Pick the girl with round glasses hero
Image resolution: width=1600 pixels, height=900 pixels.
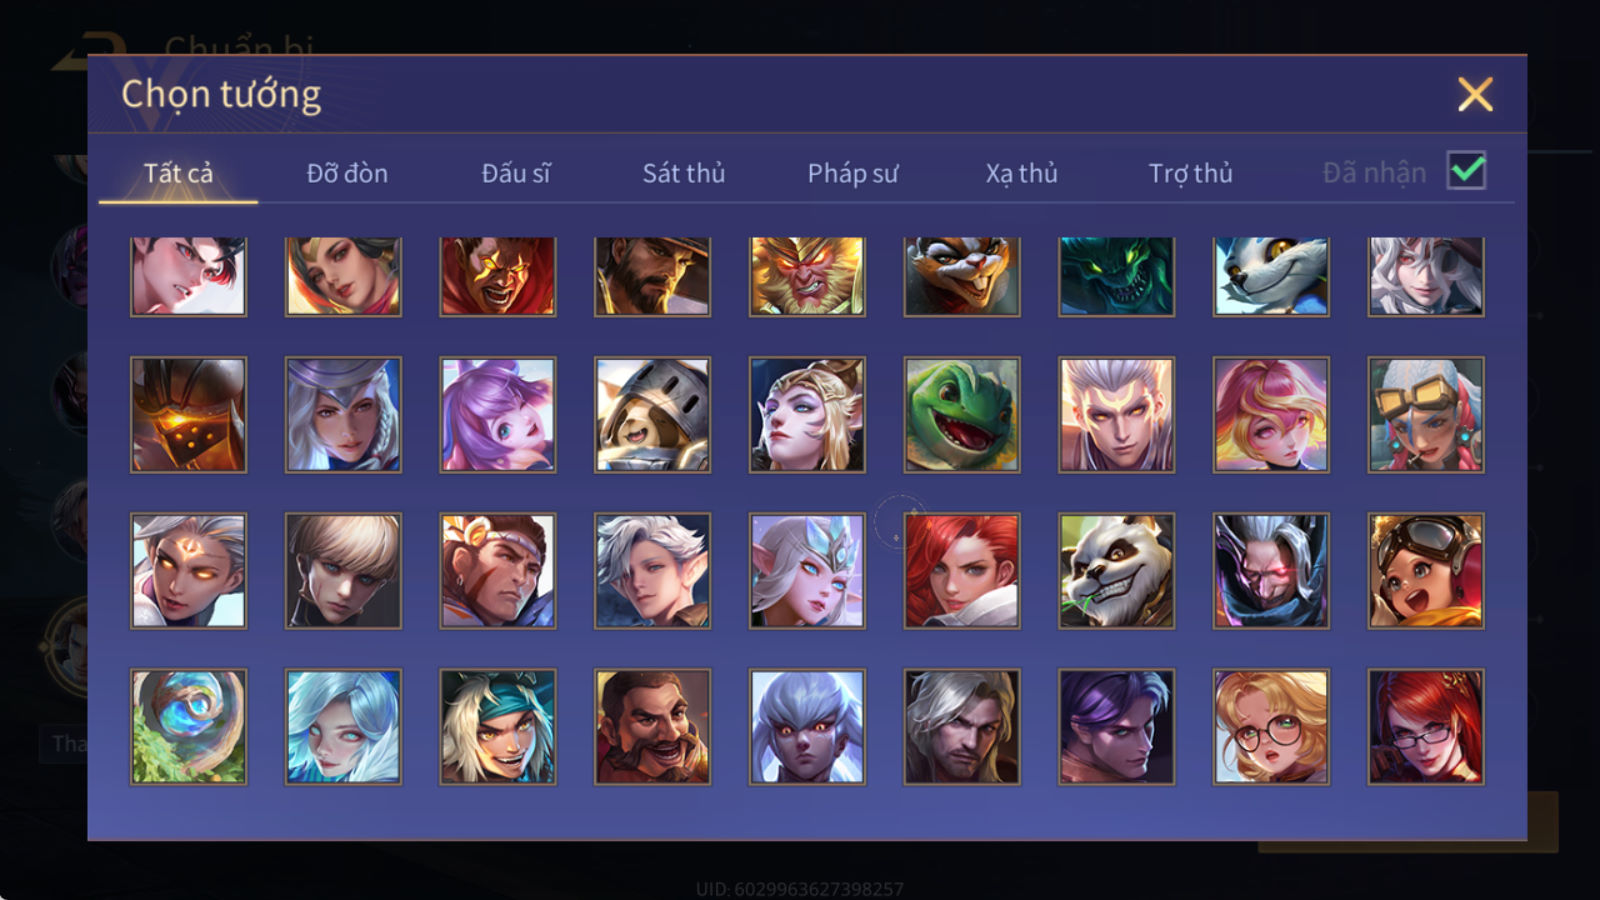[x=1271, y=727]
